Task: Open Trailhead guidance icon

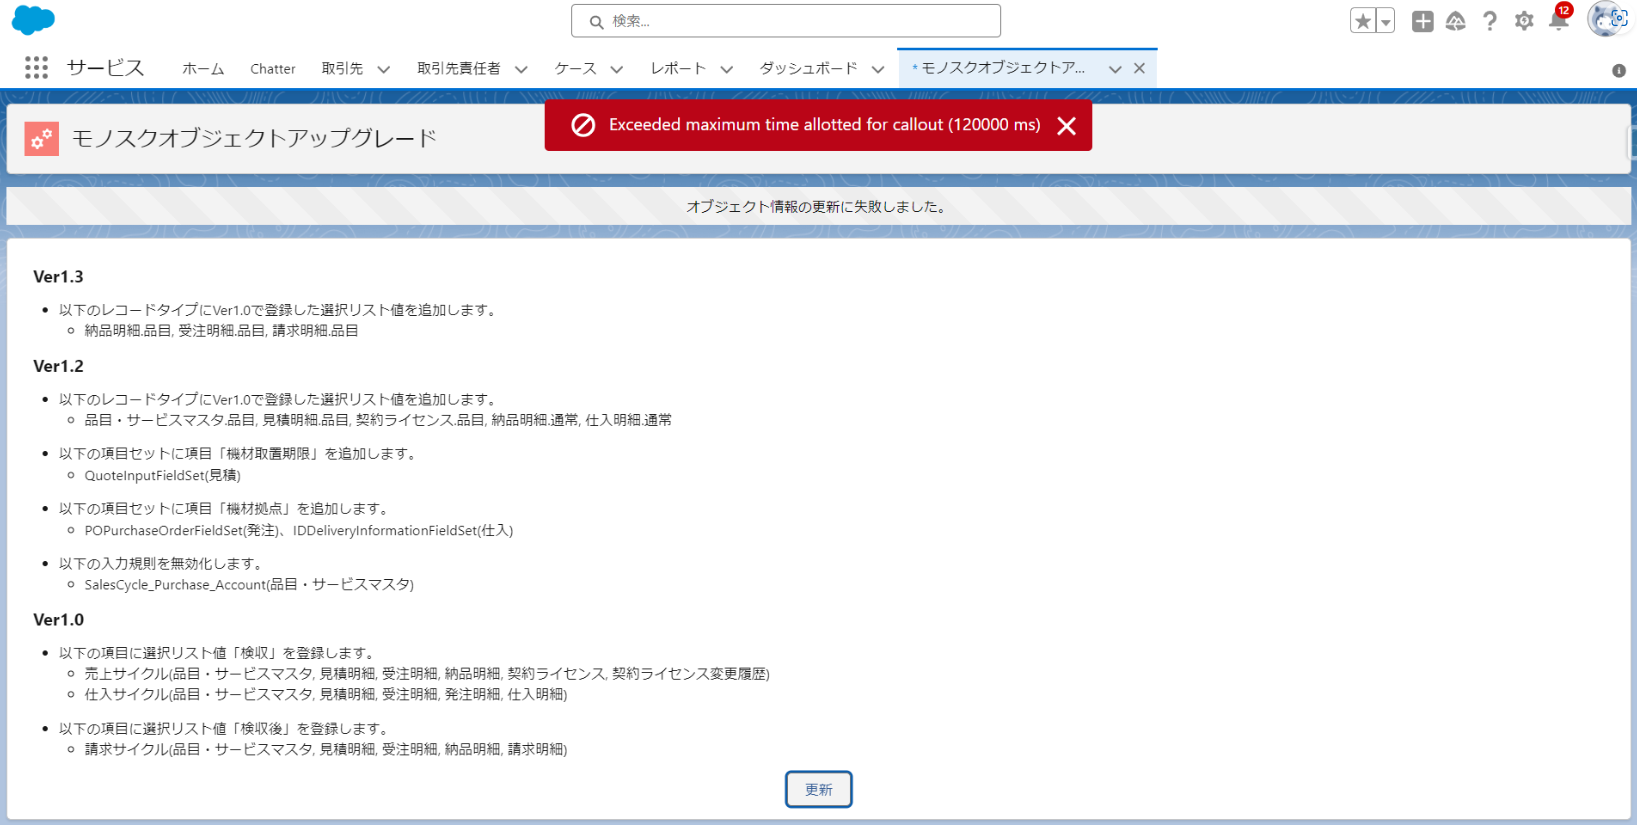Action: [x=1456, y=21]
